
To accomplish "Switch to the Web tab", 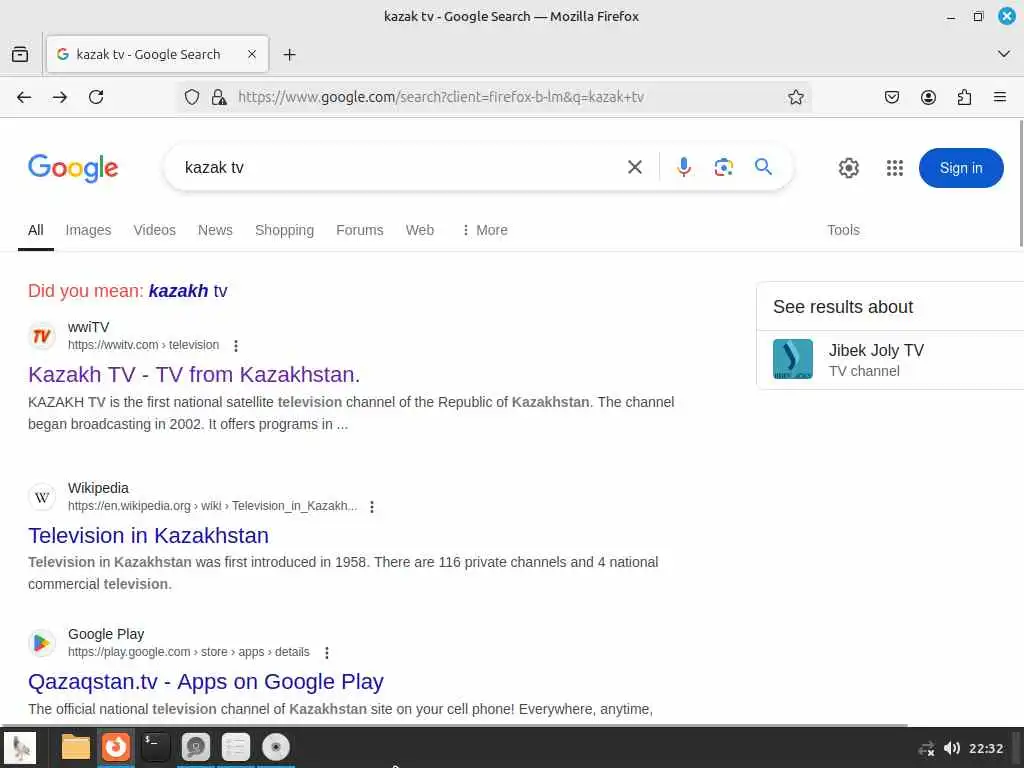I will (x=419, y=230).
